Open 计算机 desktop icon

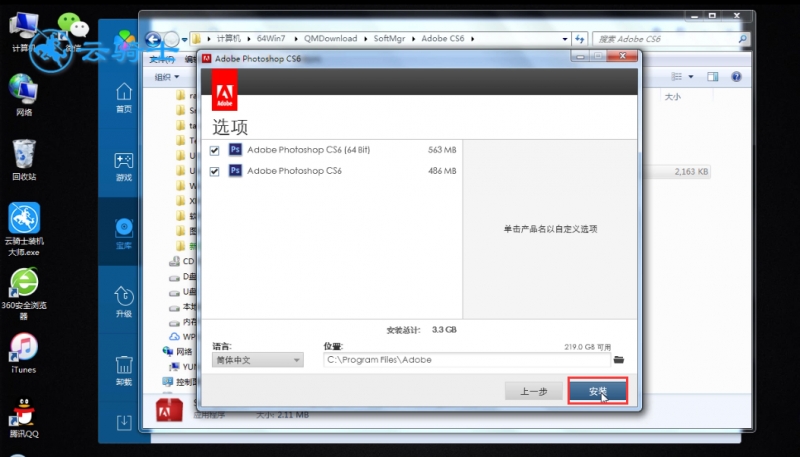coord(22,32)
